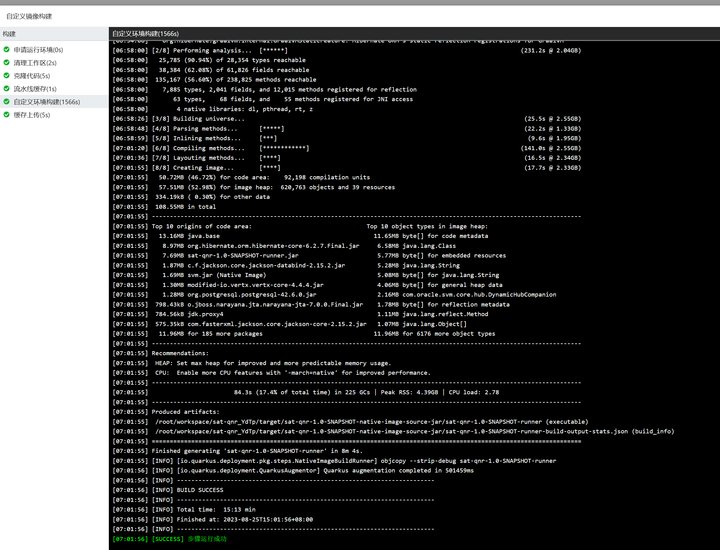
Task: Click green check icon beside 自定义环境构建
Action: [x=6, y=101]
